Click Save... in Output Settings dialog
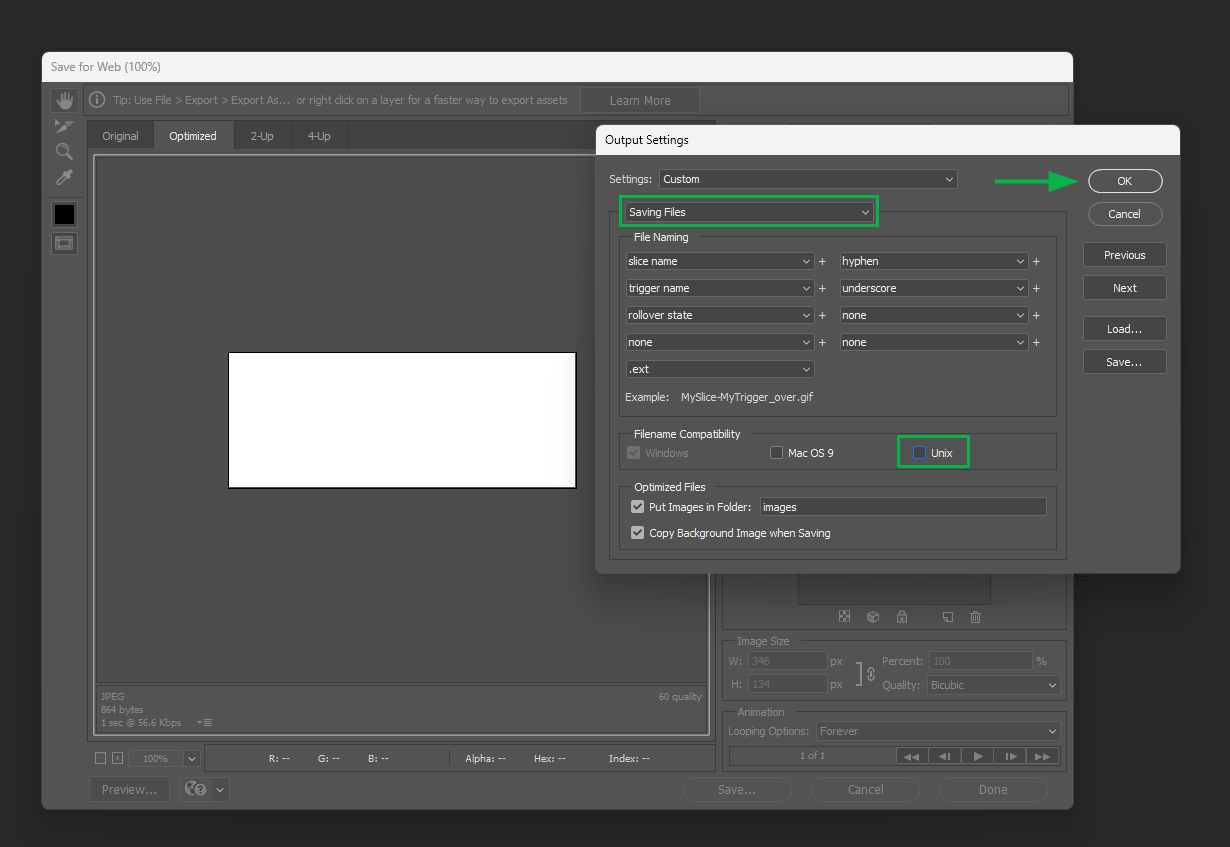 click(1125, 362)
